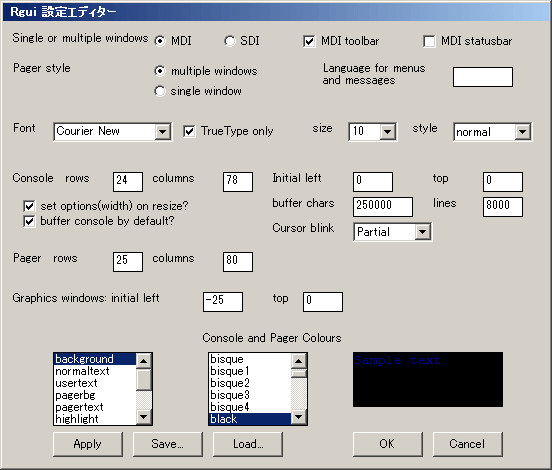Click the Apply button
552x470 pixels.
pos(88,444)
